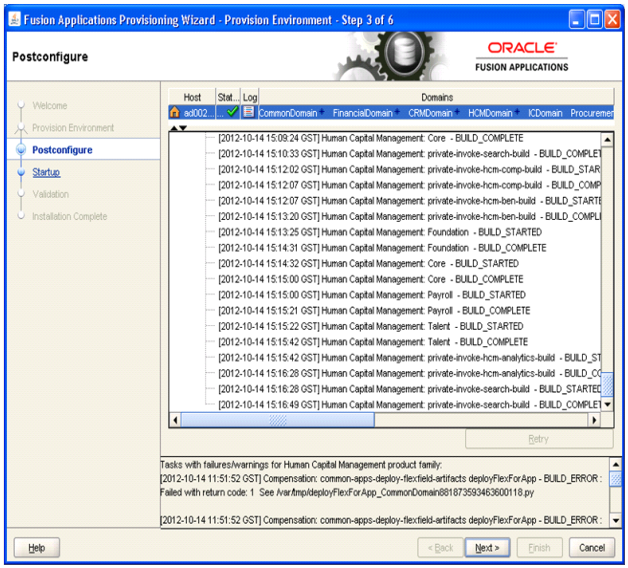Click the failures pane scroll down arrow
The width and height of the screenshot is (628, 568).
pos(616,520)
